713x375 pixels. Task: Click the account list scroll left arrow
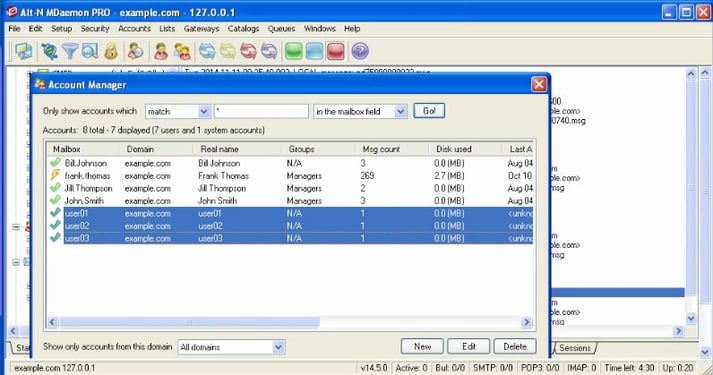click(52, 322)
